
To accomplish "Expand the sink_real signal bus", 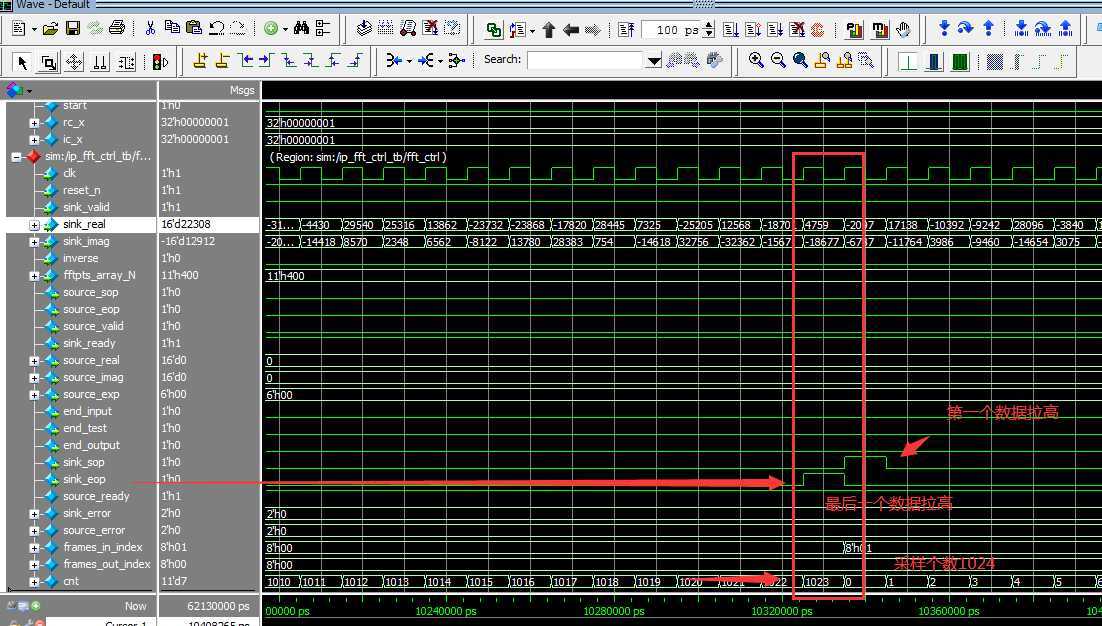I will (x=34, y=225).
